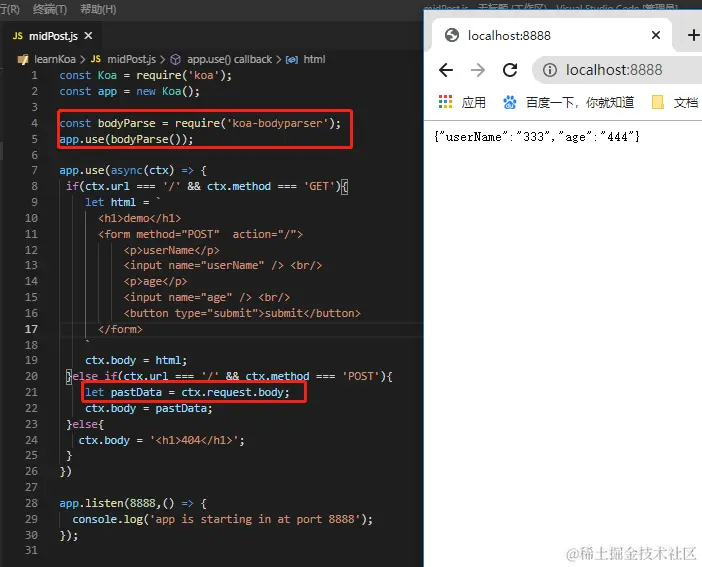Image resolution: width=702 pixels, height=567 pixels.
Task: Click the learnKoa folder icon in breadcrumb
Action: point(22,59)
